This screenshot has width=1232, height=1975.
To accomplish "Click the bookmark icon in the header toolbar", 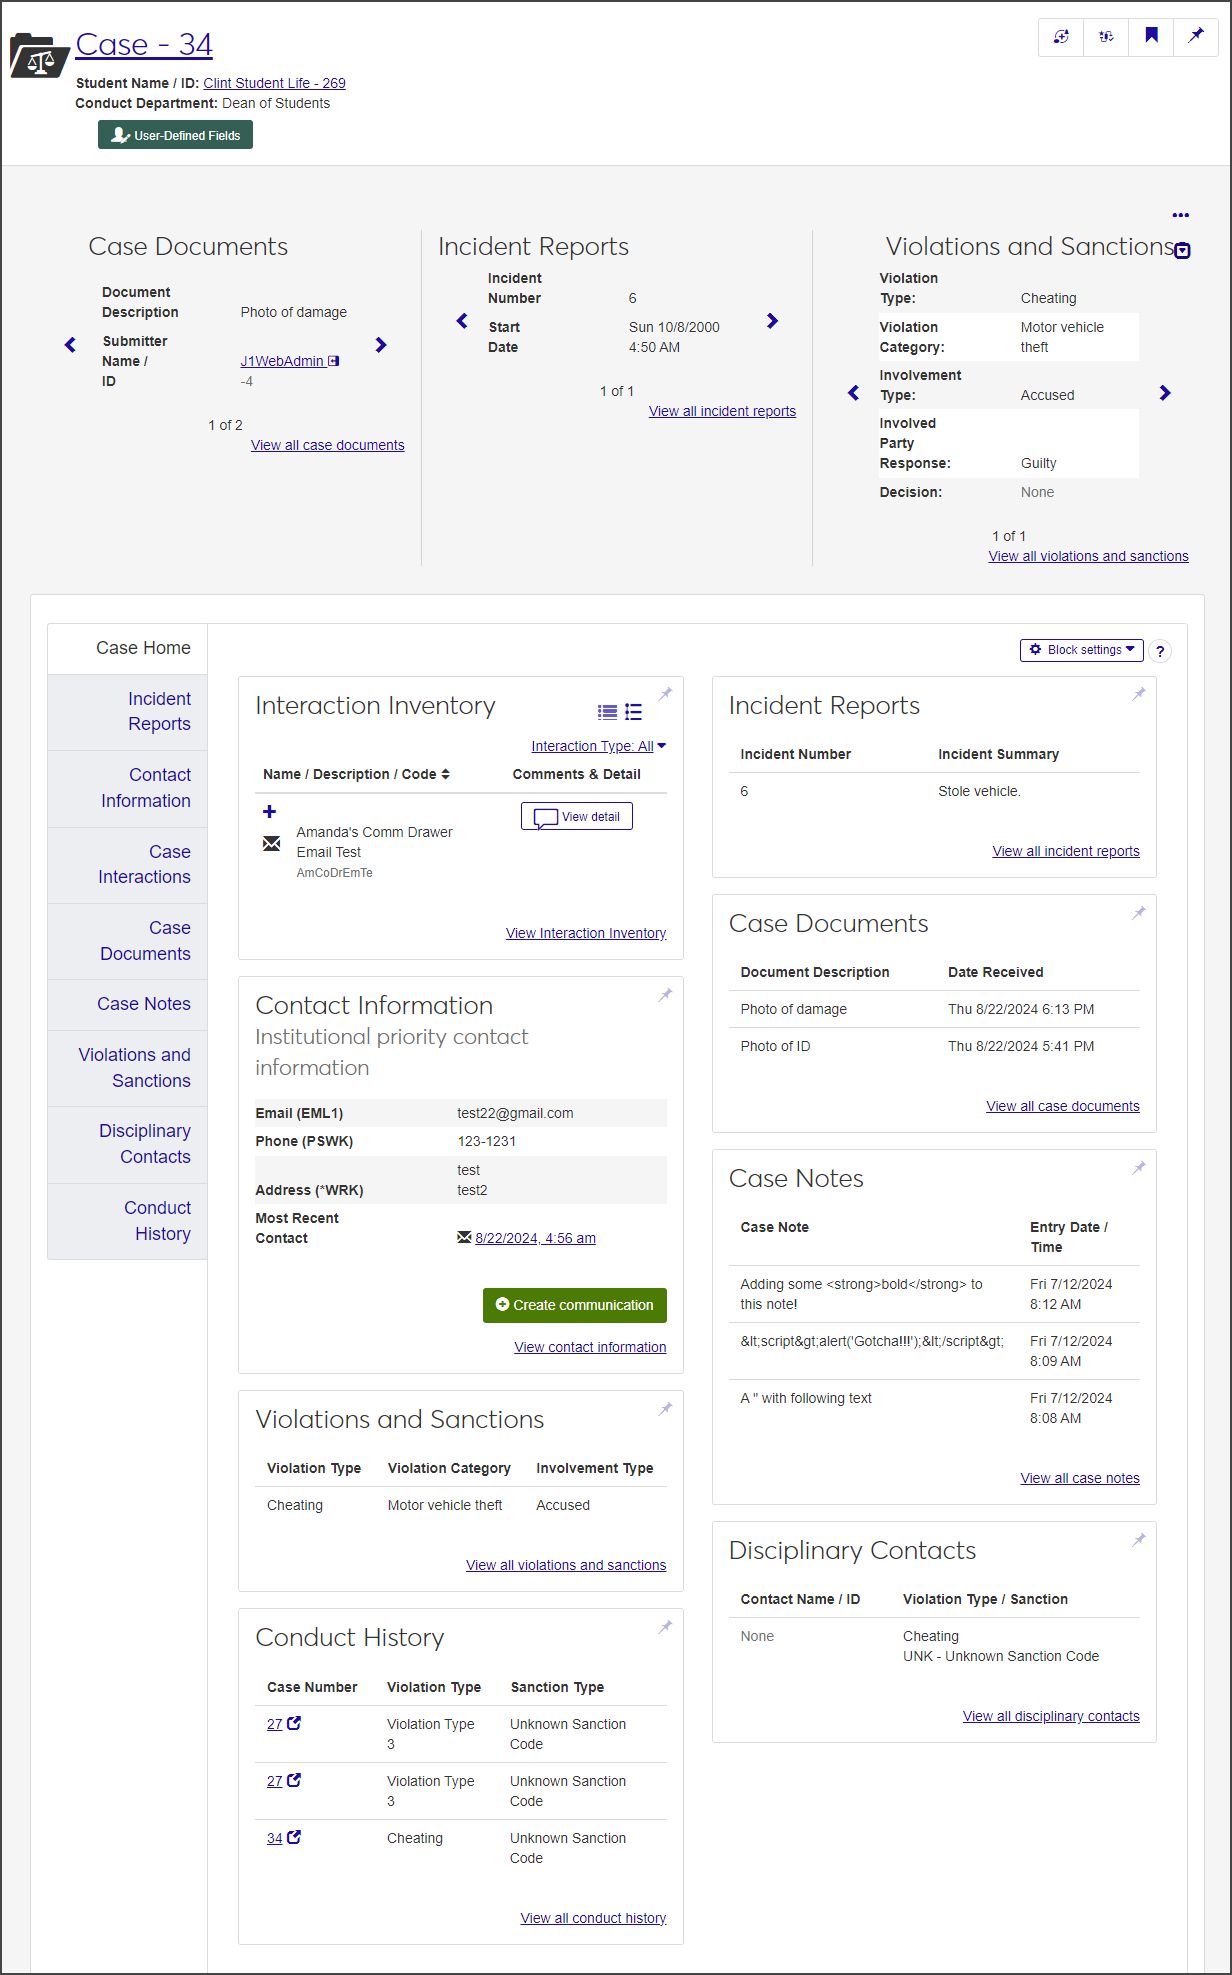I will click(1151, 36).
